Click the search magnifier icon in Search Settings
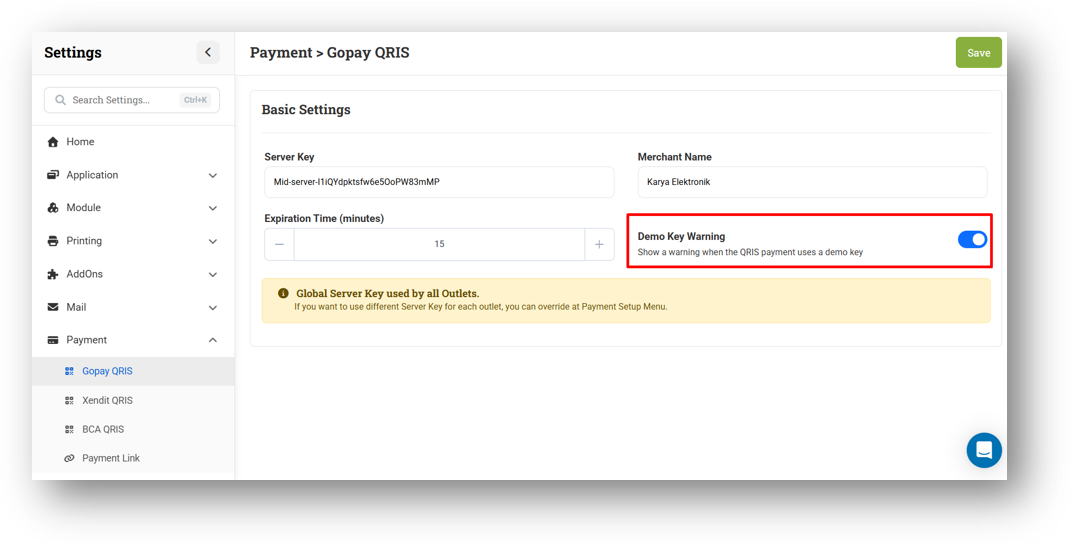 (x=60, y=100)
